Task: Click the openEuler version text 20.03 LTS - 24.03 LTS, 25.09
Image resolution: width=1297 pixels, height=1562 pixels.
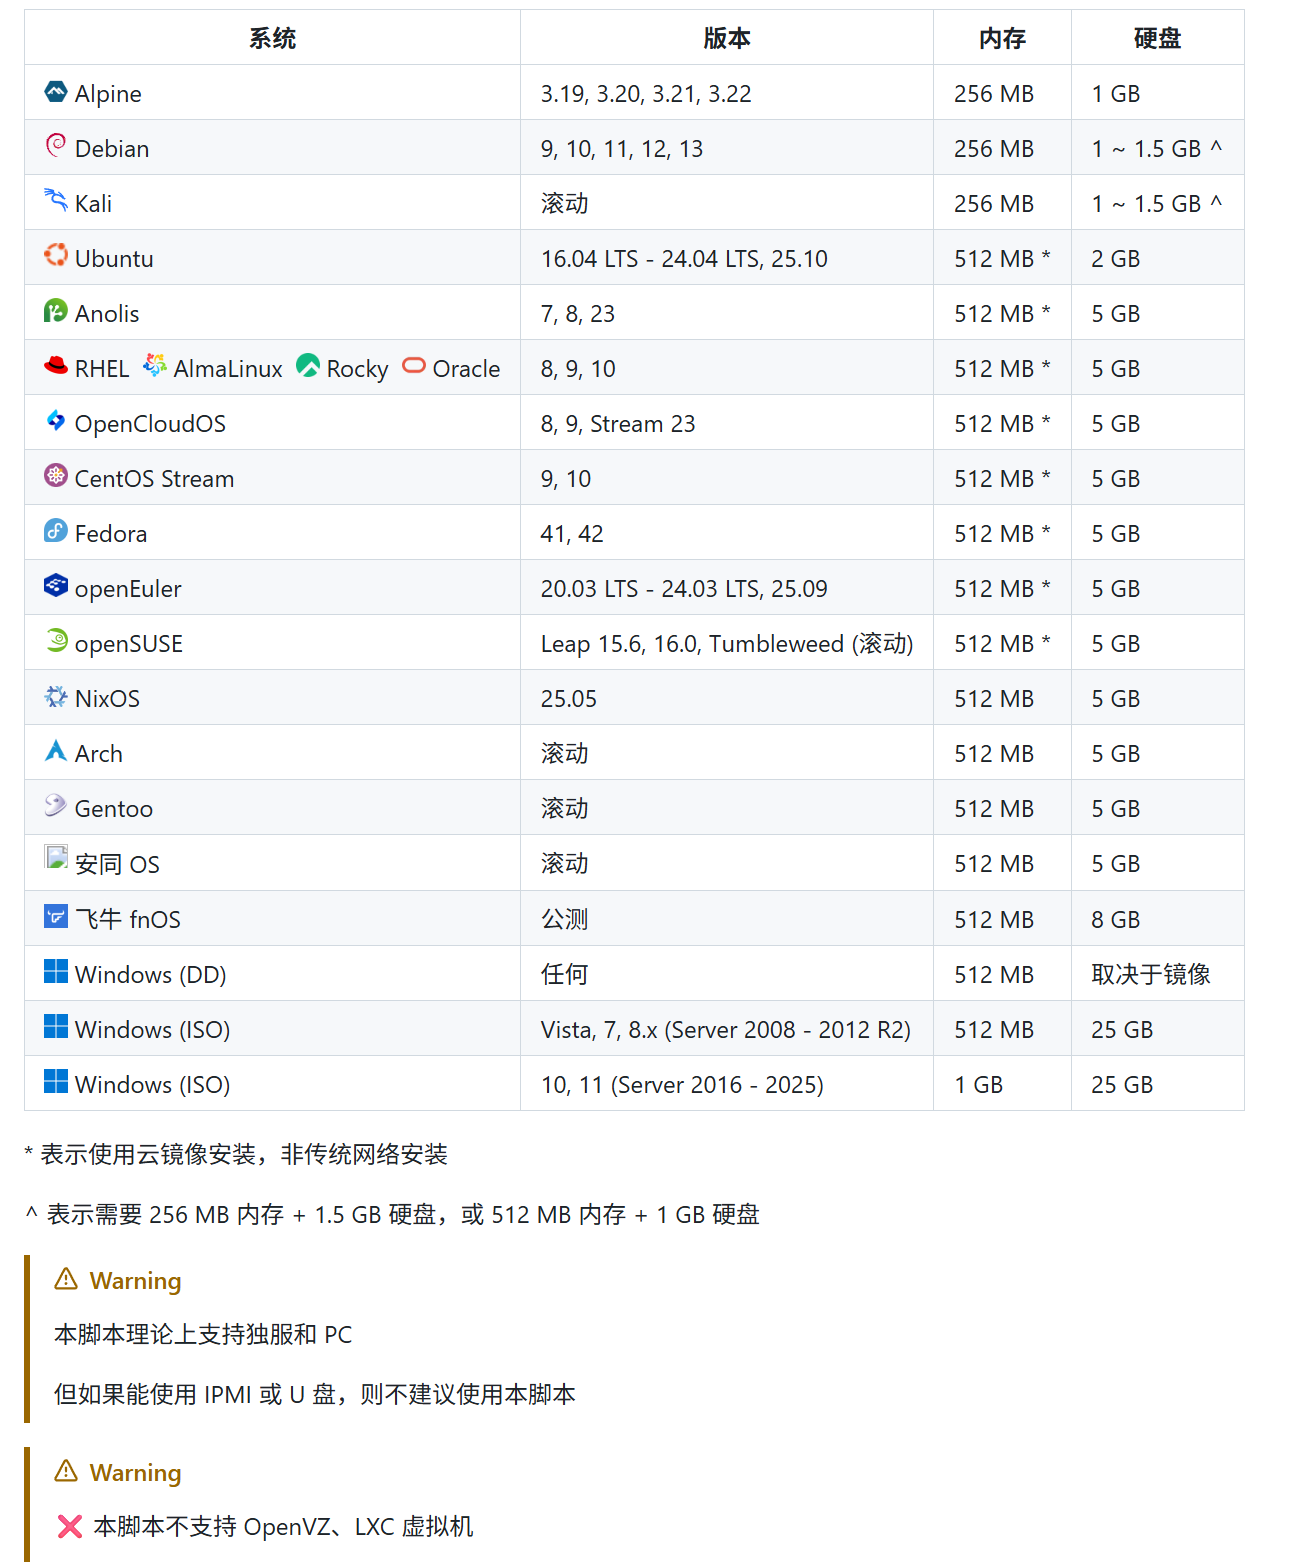Action: click(x=684, y=589)
